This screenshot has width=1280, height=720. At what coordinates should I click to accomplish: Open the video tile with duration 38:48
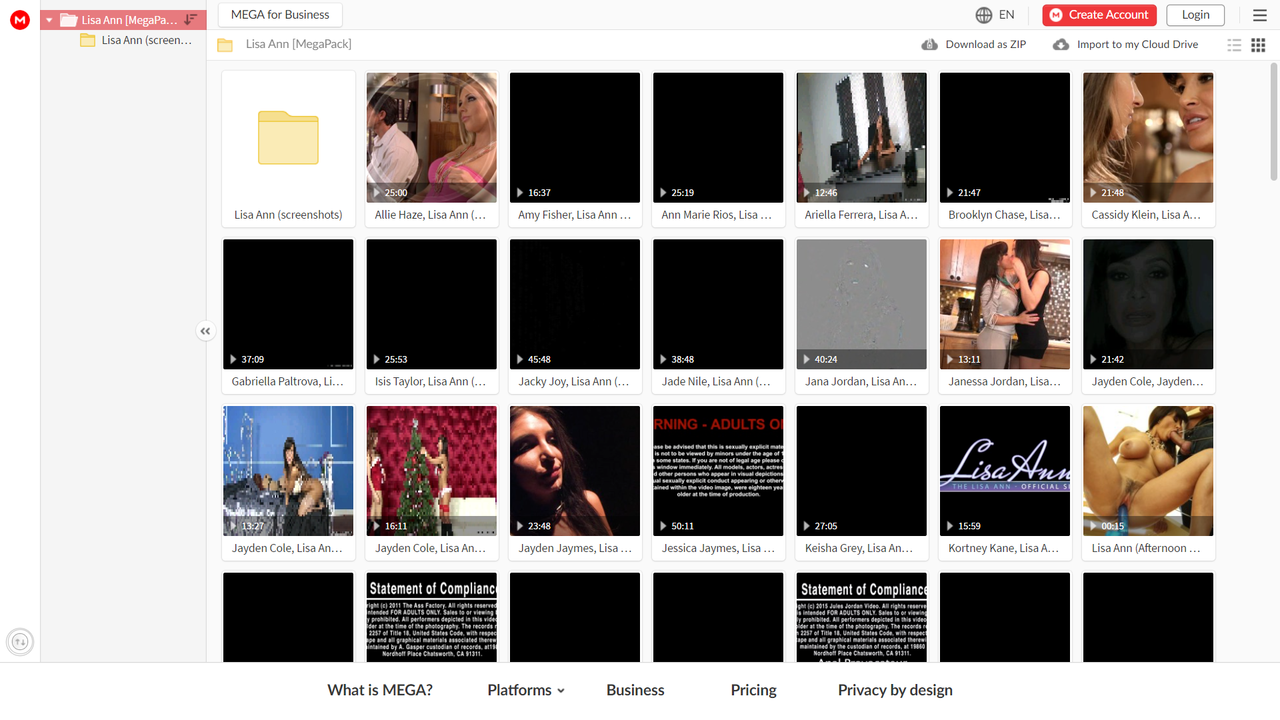pos(718,316)
